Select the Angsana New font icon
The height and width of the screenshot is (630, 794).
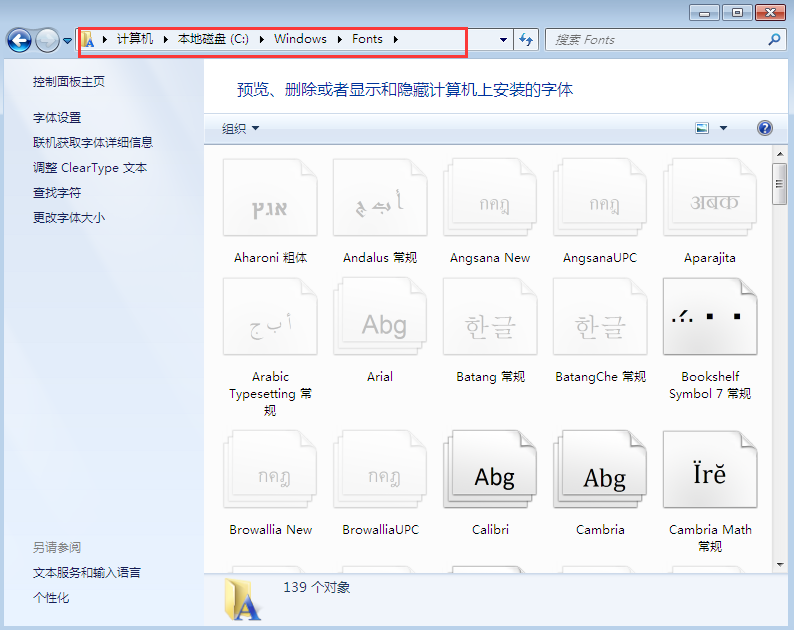[490, 198]
